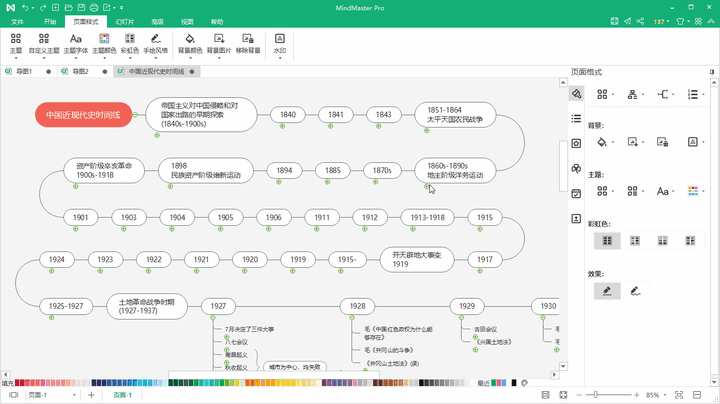Enable the first effect style
The image size is (720, 404).
pyautogui.click(x=607, y=291)
